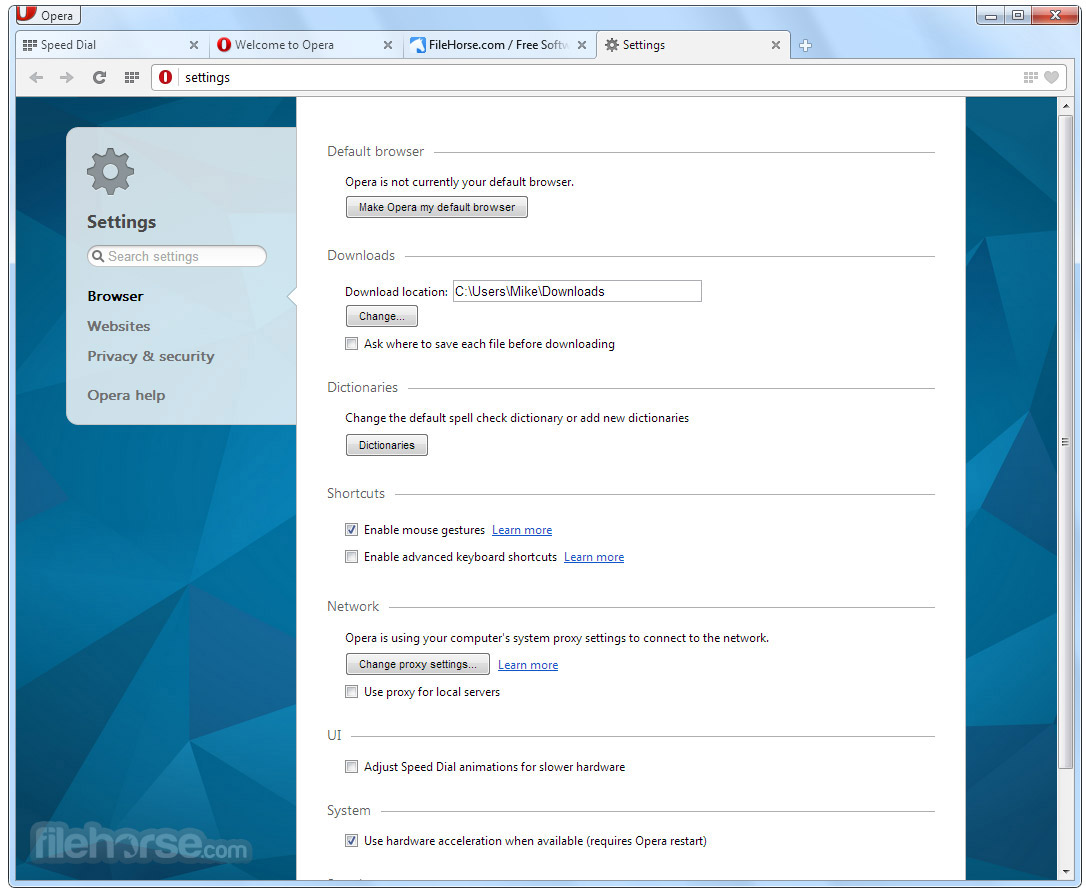Image resolution: width=1086 pixels, height=894 pixels.
Task: Open Privacy & security settings
Action: [x=150, y=357]
